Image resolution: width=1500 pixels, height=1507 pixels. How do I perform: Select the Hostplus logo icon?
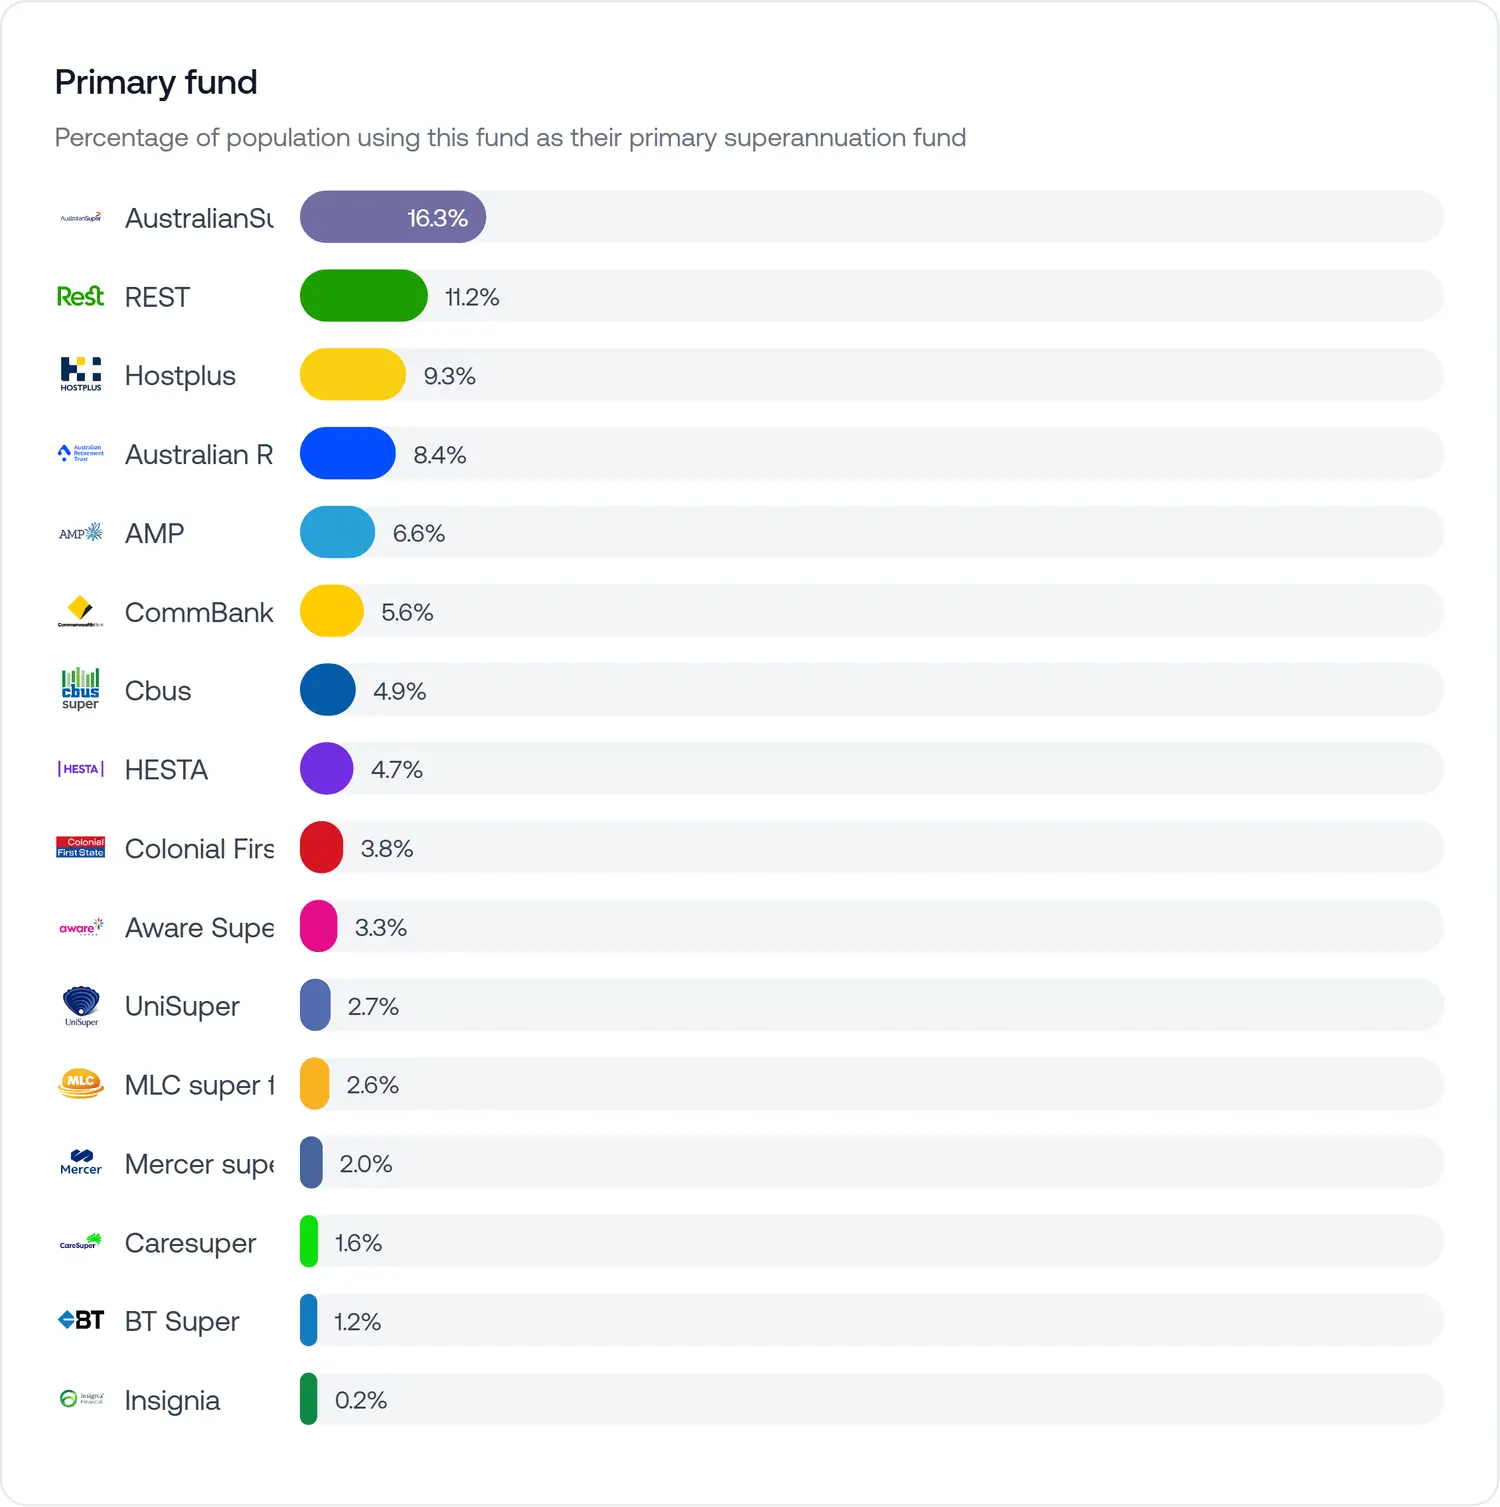click(x=80, y=374)
